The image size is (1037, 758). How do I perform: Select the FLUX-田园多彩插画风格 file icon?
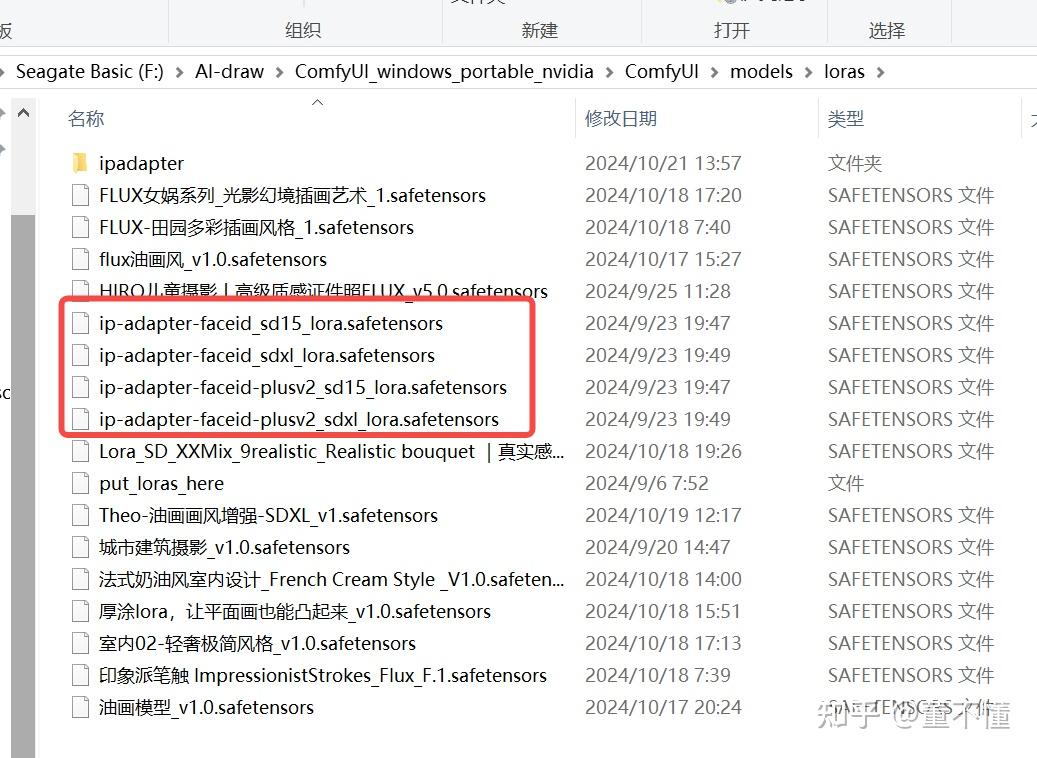point(80,226)
